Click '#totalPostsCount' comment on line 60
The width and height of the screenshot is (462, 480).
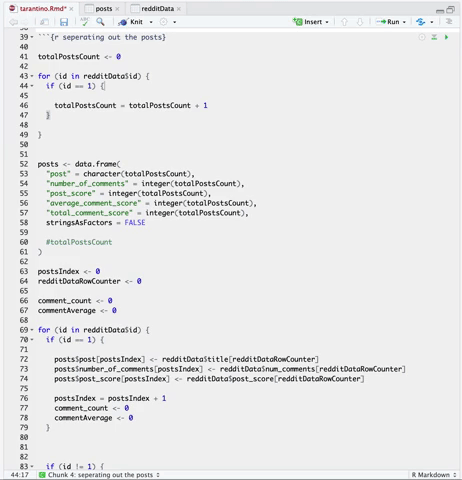79,242
